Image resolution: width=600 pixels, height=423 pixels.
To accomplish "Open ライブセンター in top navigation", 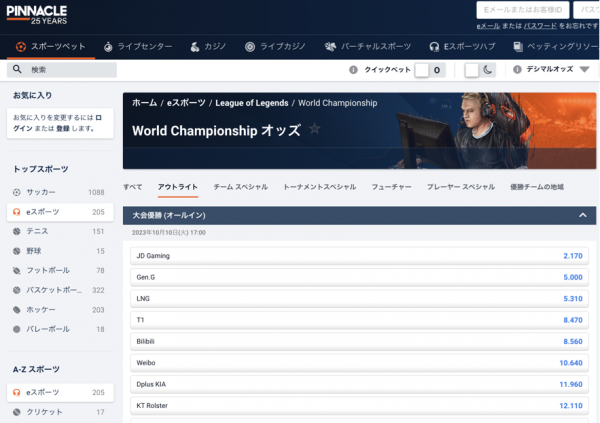I will coord(138,47).
